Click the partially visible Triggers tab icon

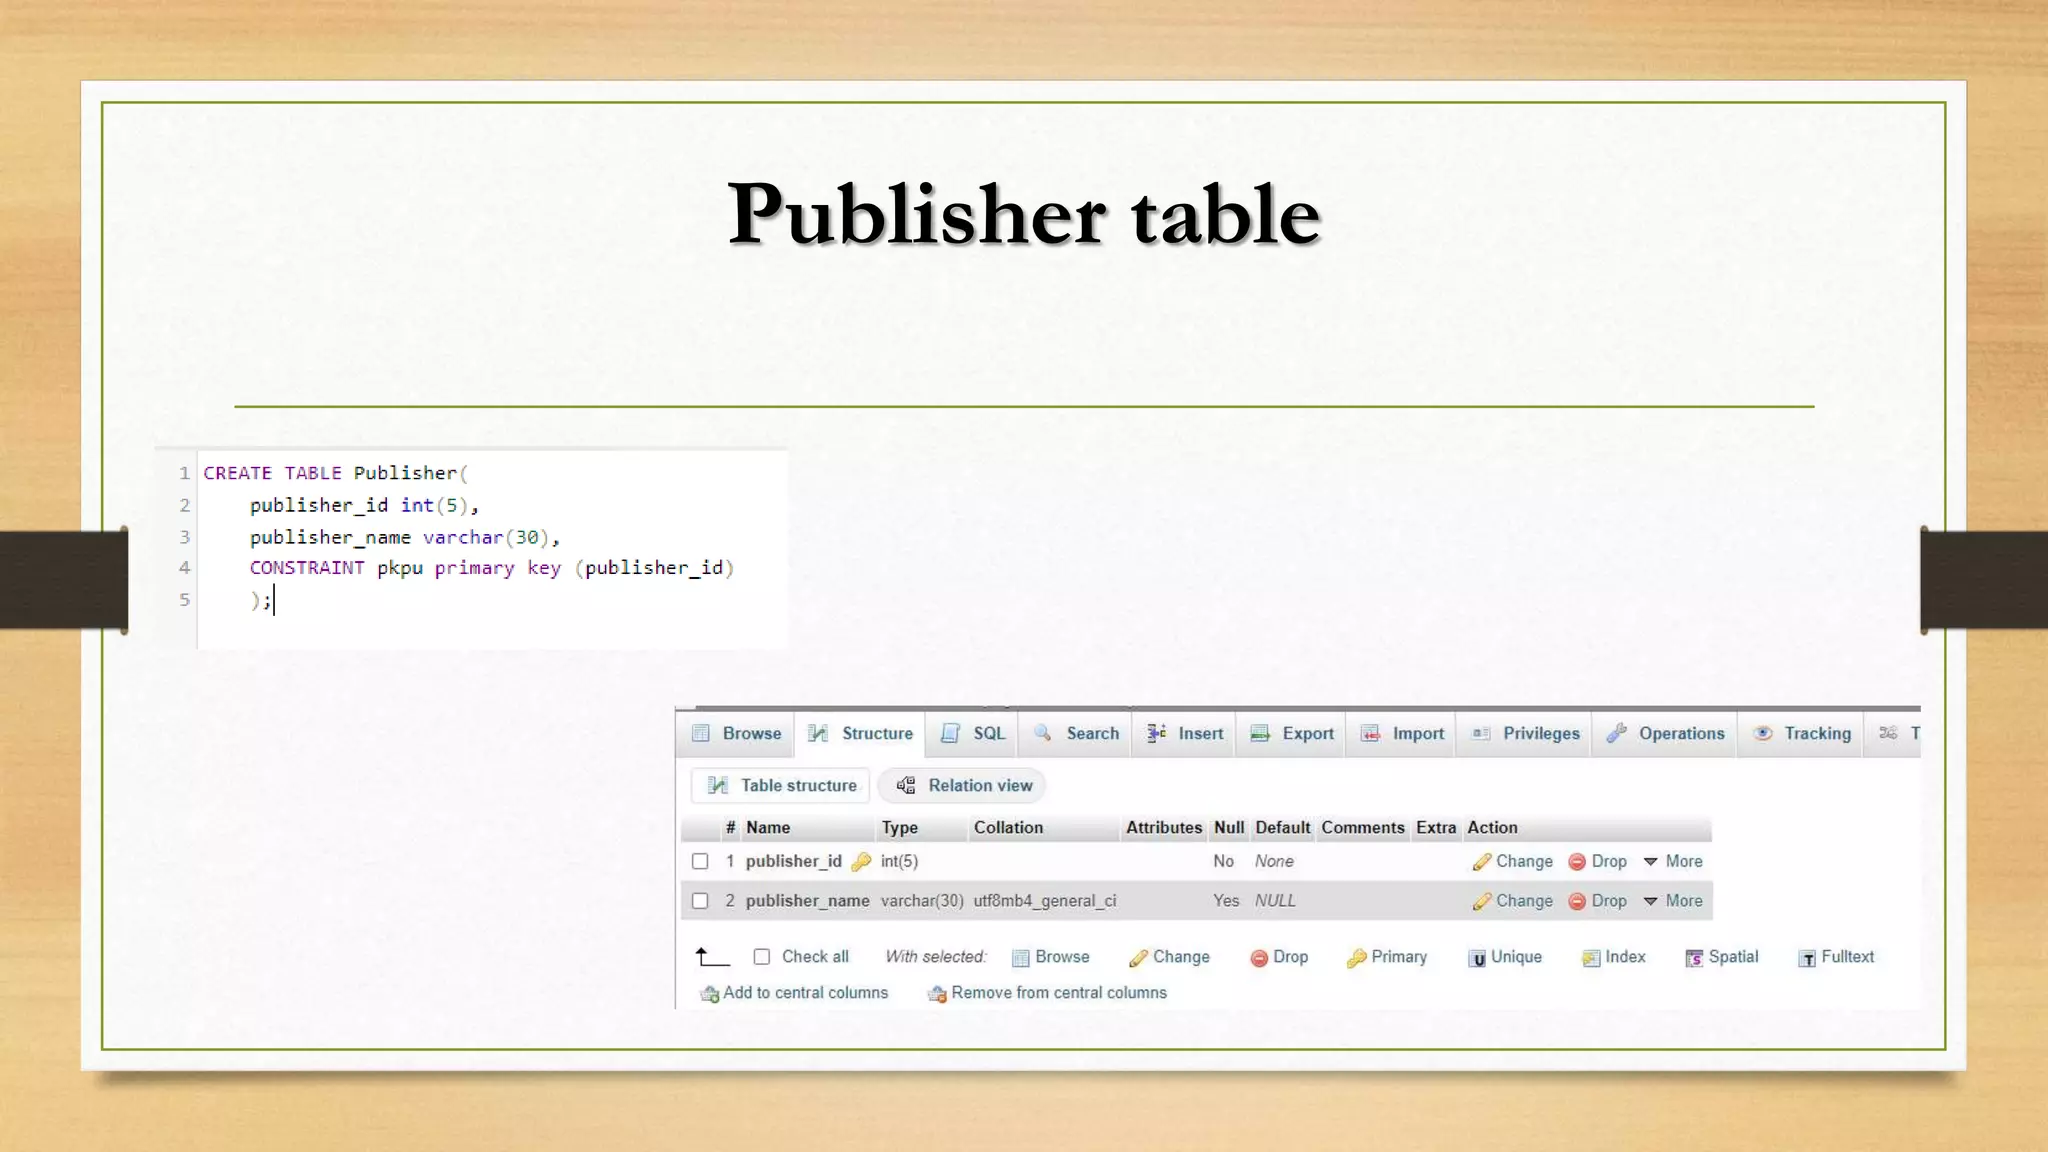tap(1888, 733)
